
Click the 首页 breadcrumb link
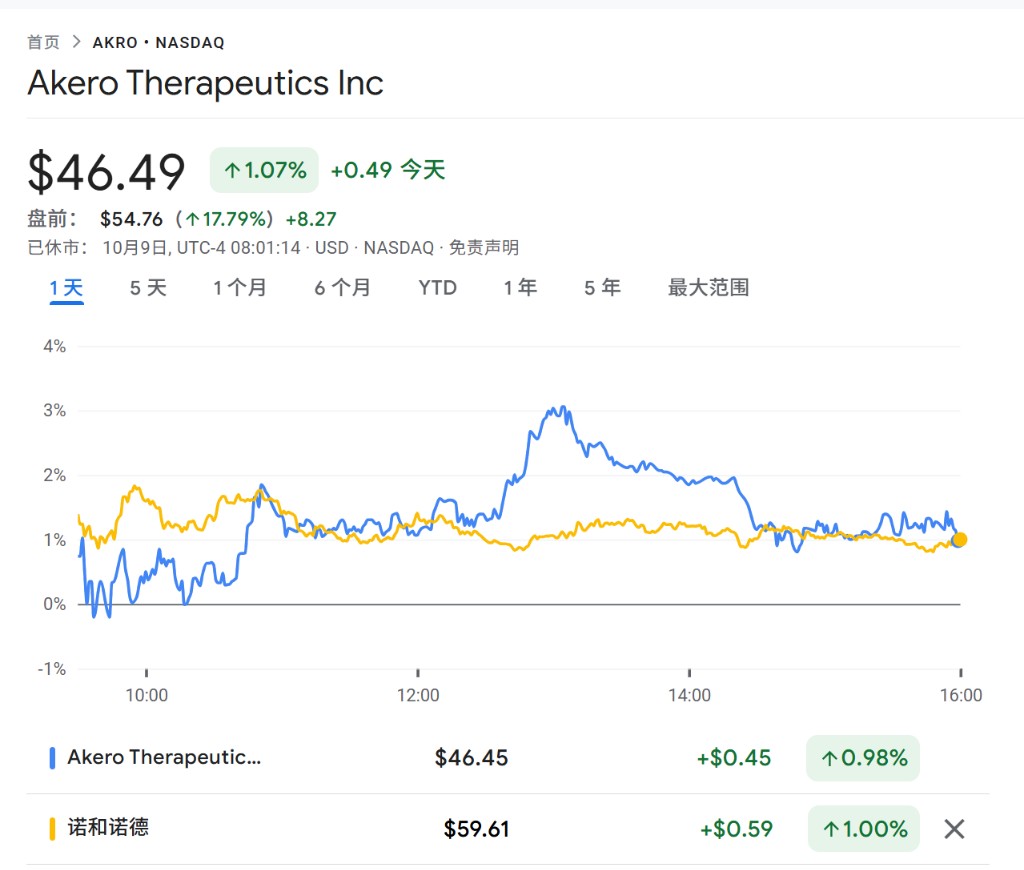[43, 42]
